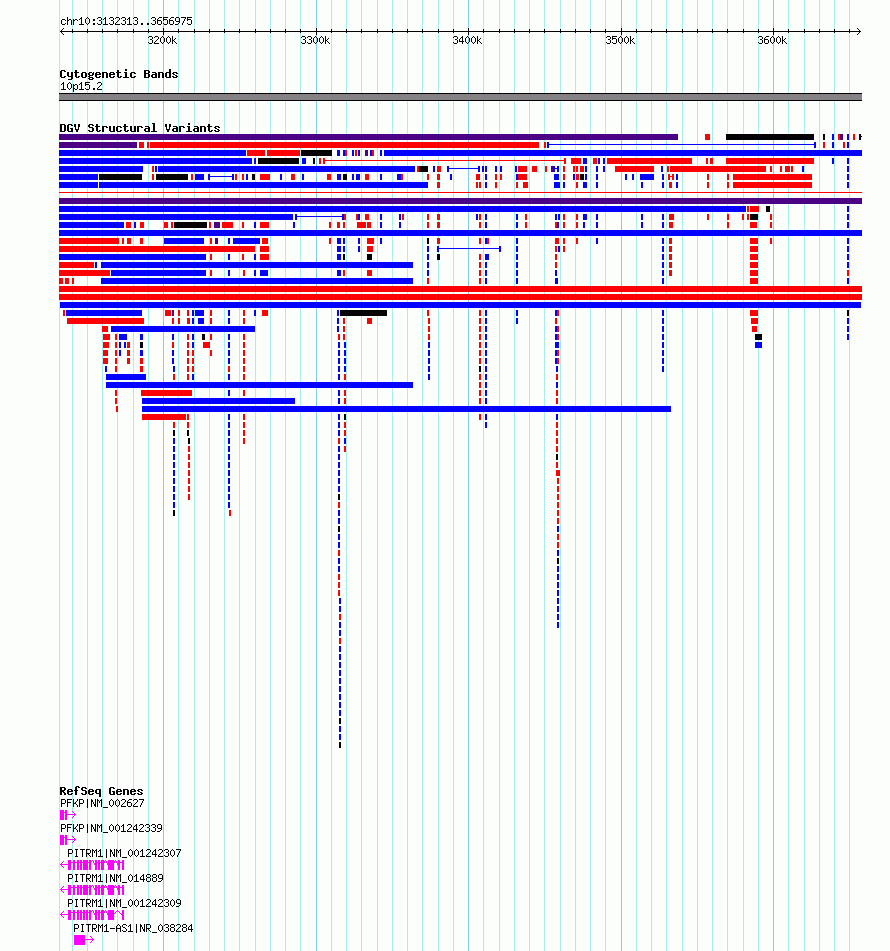This screenshot has width=890, height=951.
Task: Click the black variant bar near 3330k under the full-width blue bar
Action: pos(363,313)
